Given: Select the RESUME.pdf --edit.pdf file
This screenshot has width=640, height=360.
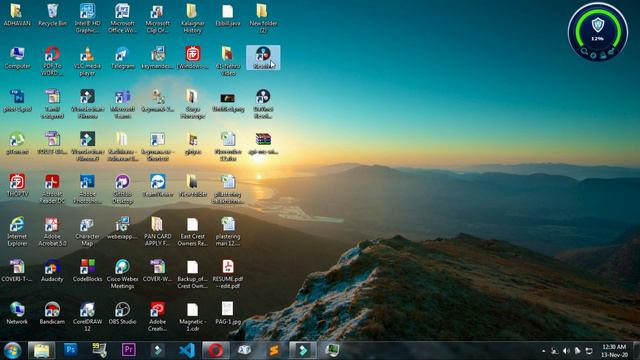Looking at the screenshot, I should point(228,274).
